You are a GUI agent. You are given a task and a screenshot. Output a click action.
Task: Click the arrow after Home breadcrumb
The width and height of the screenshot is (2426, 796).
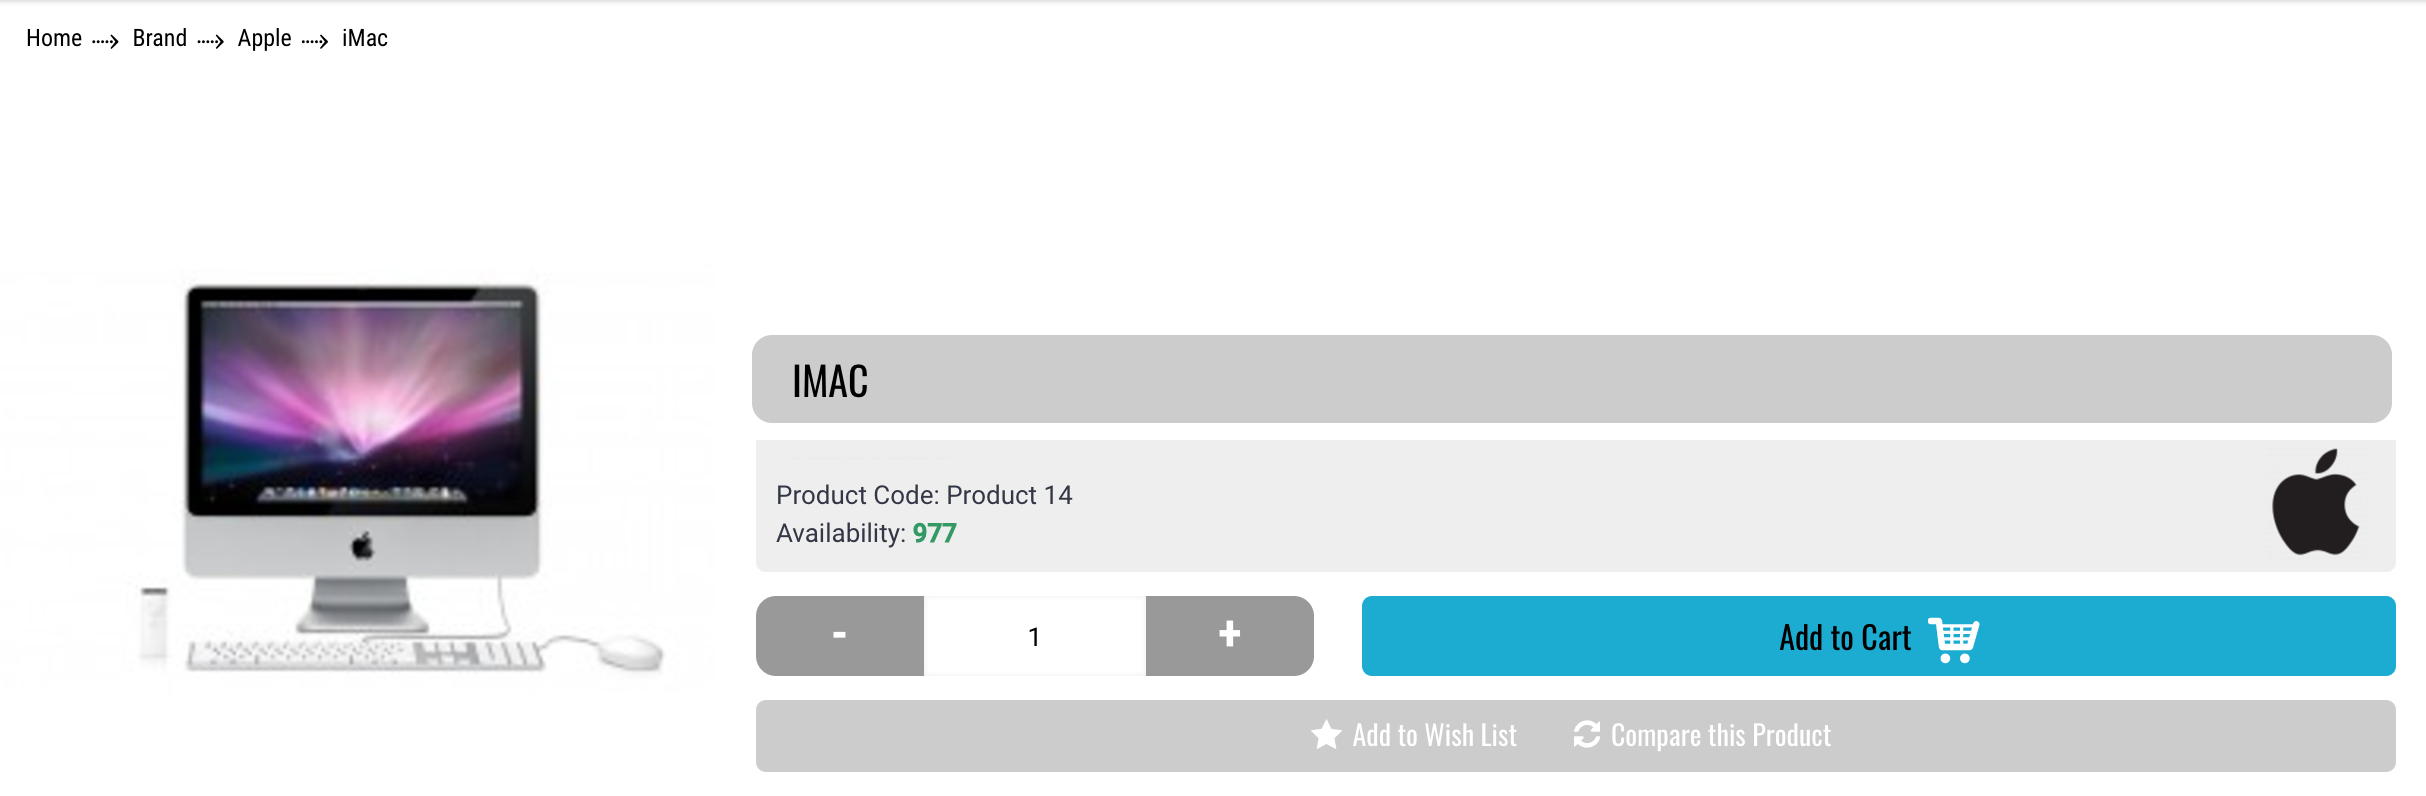click(105, 41)
